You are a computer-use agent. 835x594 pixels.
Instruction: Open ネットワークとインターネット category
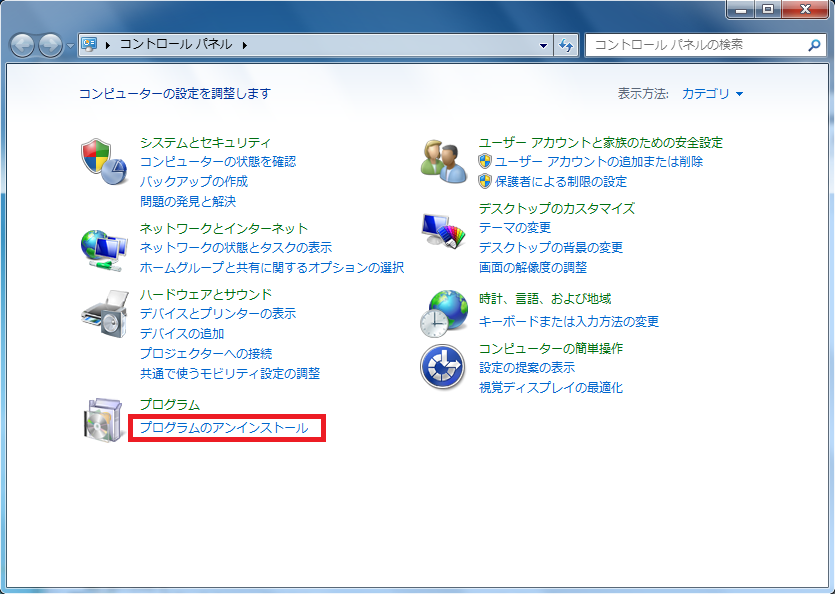224,228
